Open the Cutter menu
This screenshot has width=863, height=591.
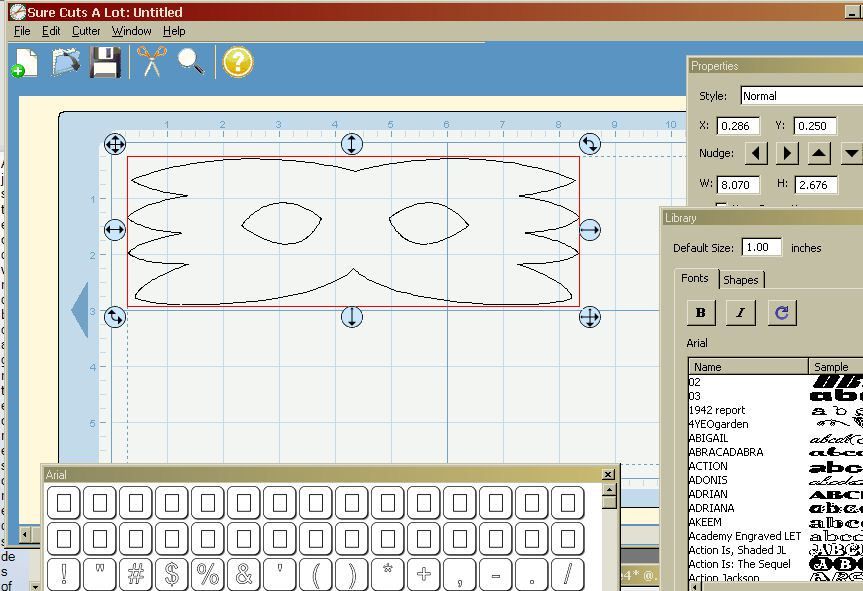coord(86,31)
